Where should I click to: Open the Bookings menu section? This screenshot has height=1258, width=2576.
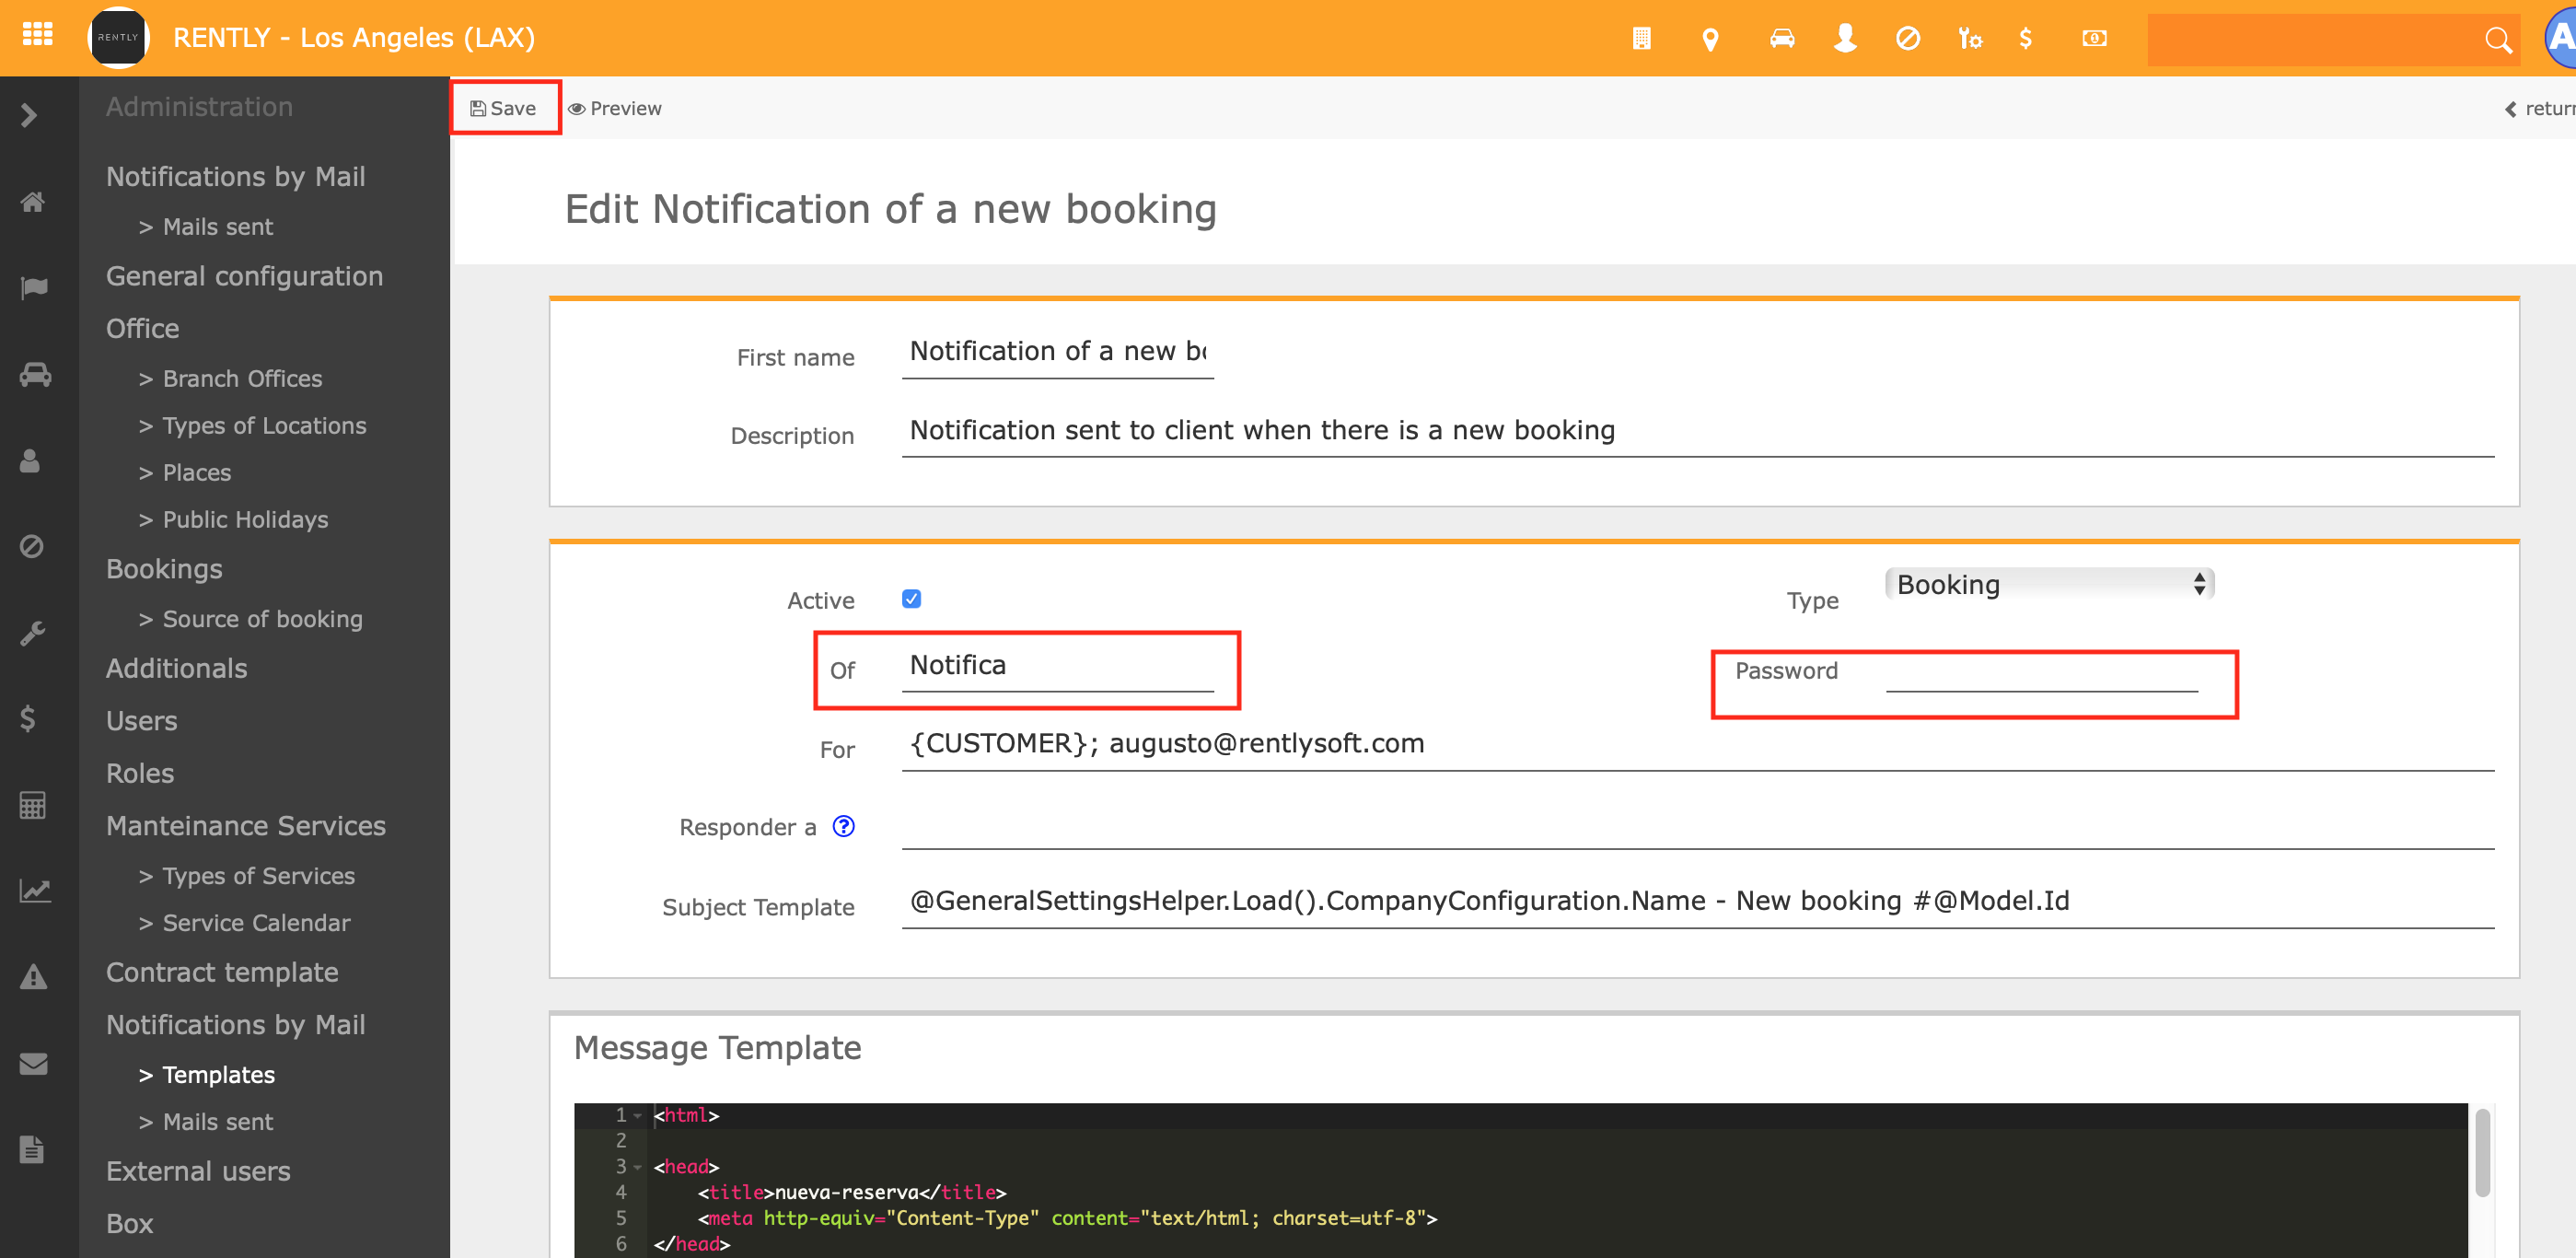(x=164, y=569)
